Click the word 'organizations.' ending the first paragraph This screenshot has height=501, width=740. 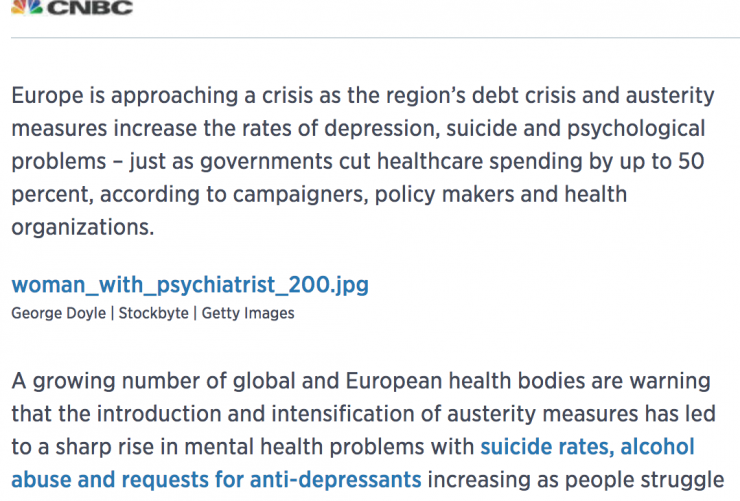83,227
